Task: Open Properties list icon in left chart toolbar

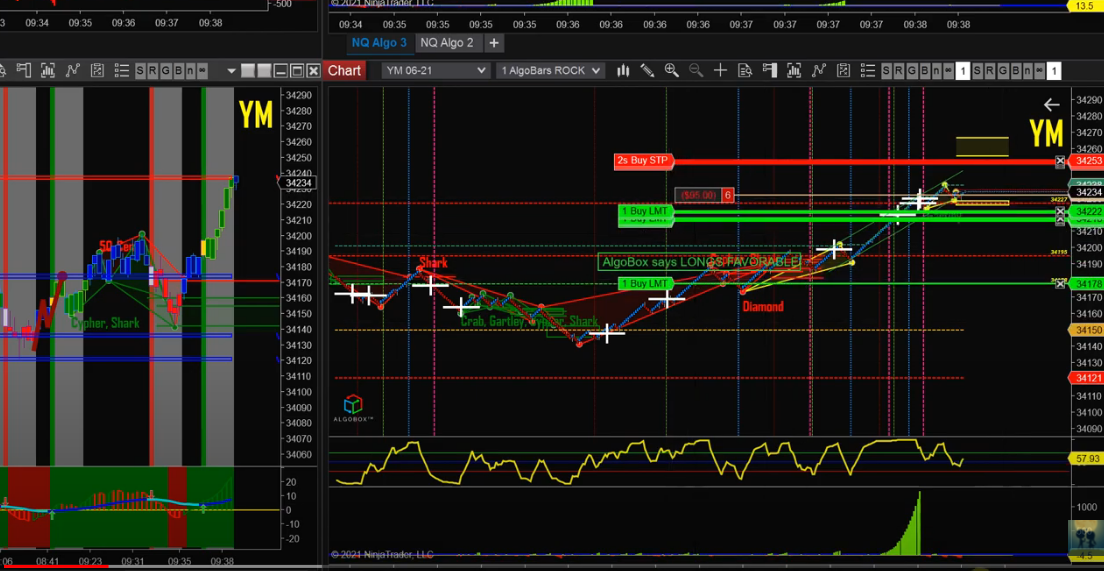Action: click(122, 70)
